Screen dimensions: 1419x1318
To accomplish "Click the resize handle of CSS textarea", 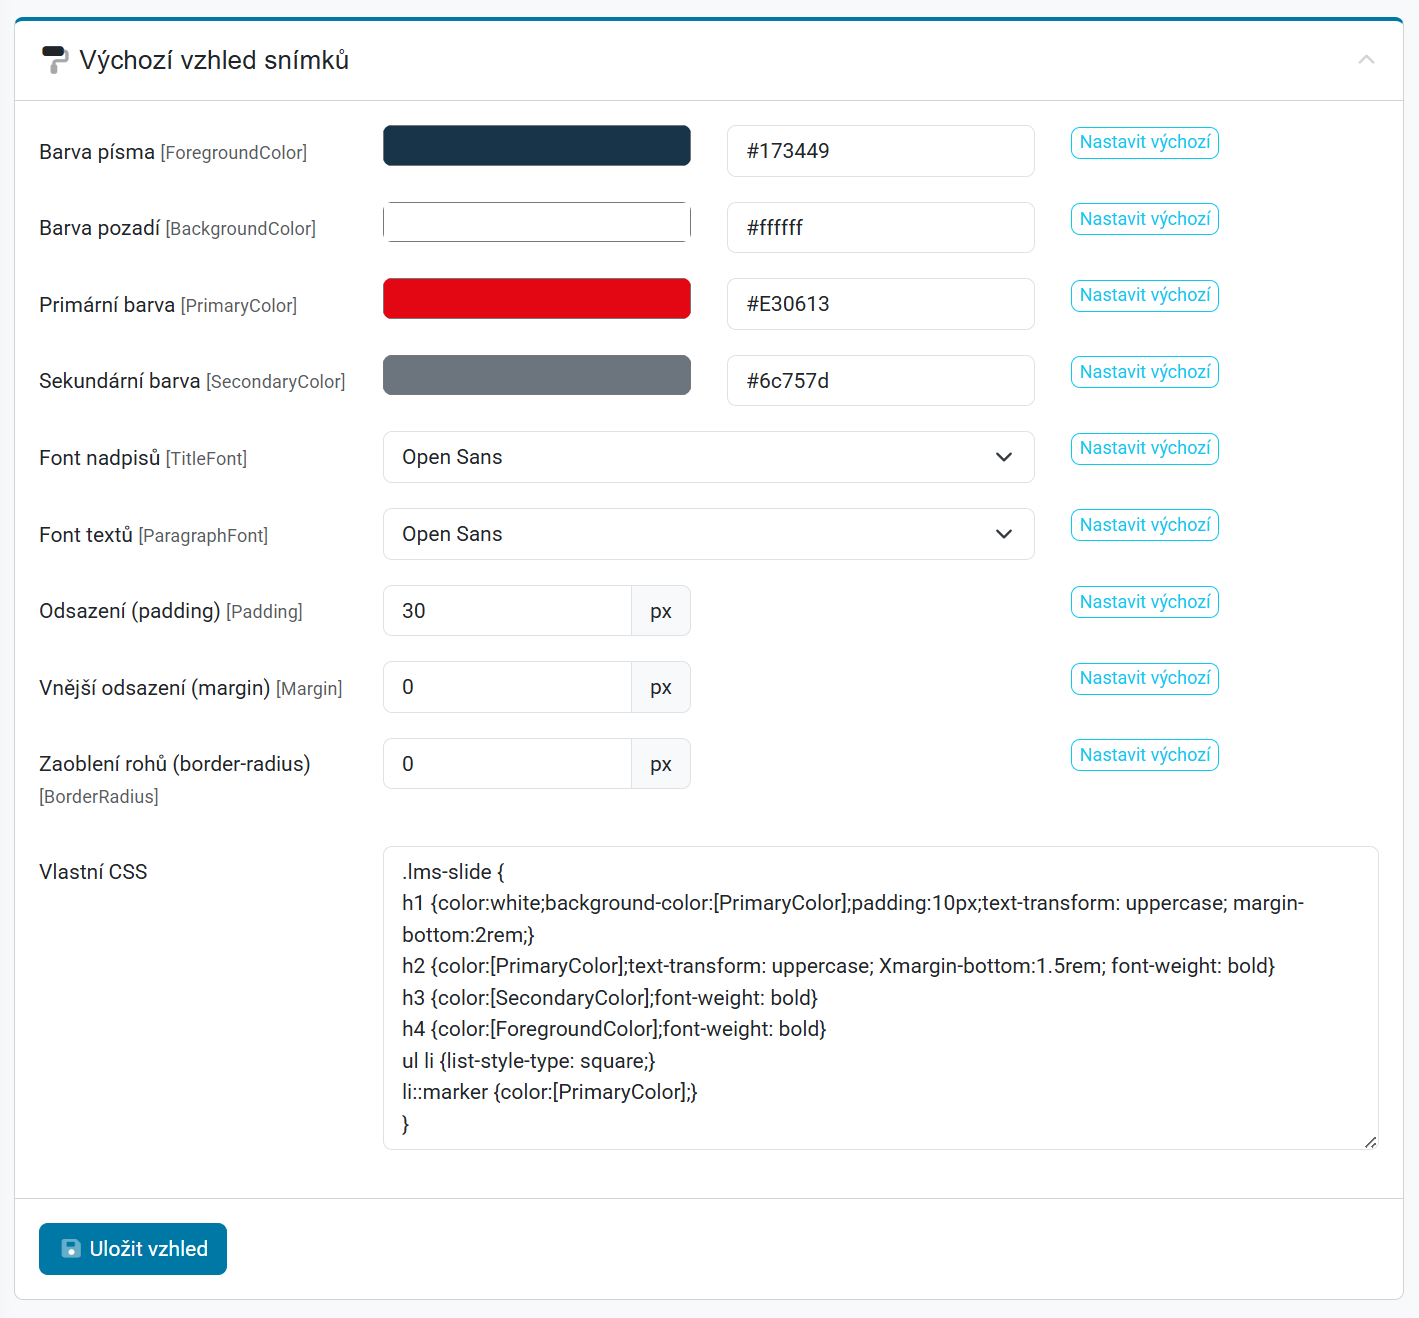I will (x=1370, y=1142).
